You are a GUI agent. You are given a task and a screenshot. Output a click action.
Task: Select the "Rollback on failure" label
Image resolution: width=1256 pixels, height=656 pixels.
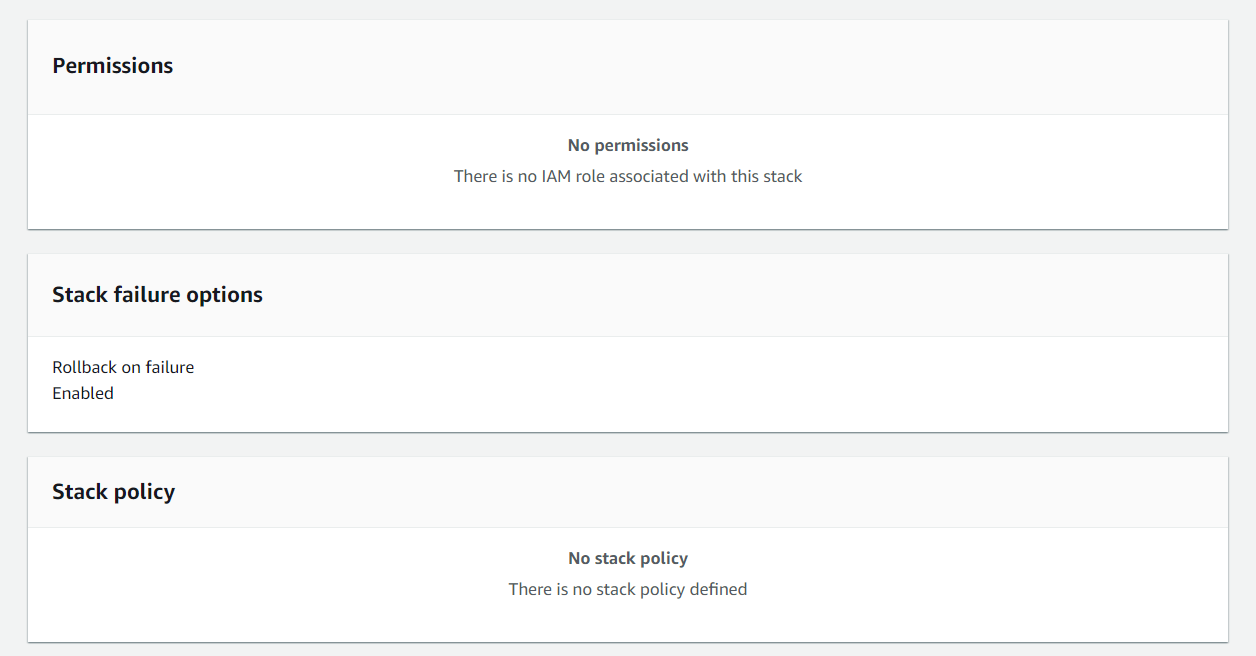[x=123, y=367]
